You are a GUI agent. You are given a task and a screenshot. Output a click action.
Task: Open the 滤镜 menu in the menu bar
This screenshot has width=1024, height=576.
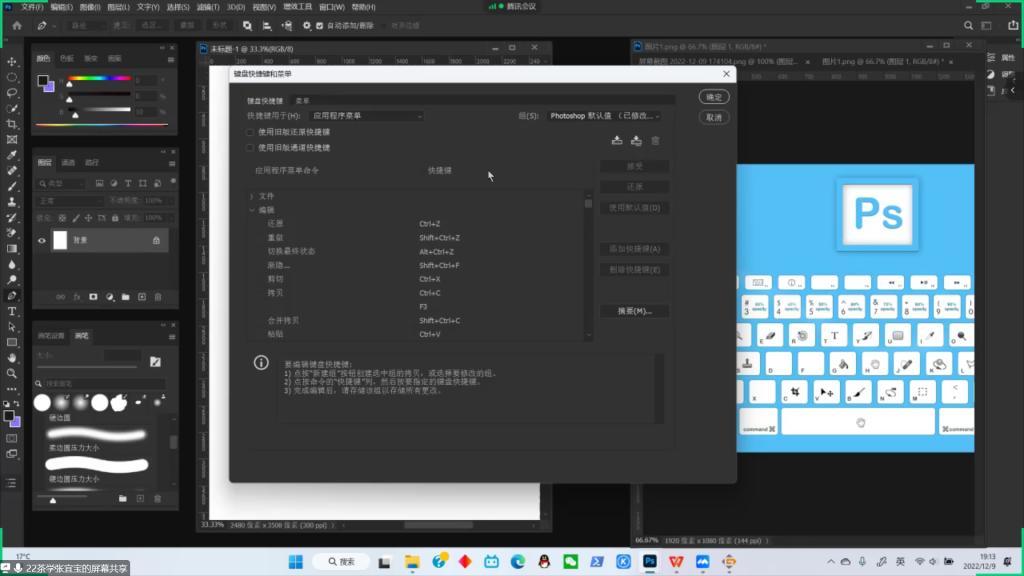[x=206, y=7]
